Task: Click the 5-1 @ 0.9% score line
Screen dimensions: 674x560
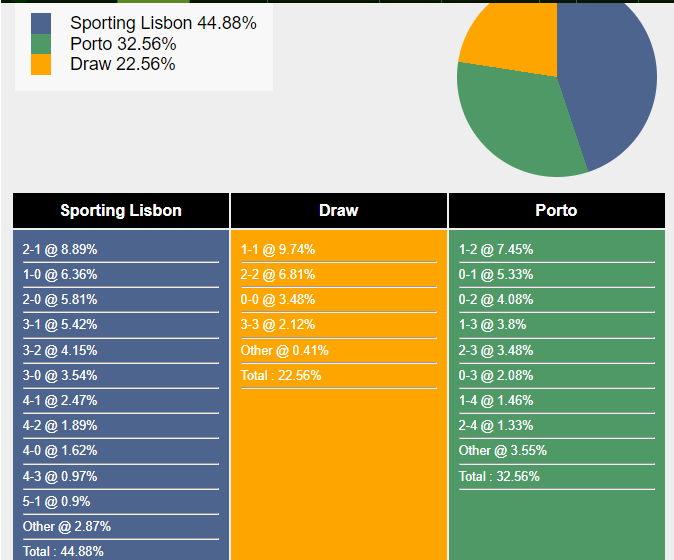Action: click(57, 501)
